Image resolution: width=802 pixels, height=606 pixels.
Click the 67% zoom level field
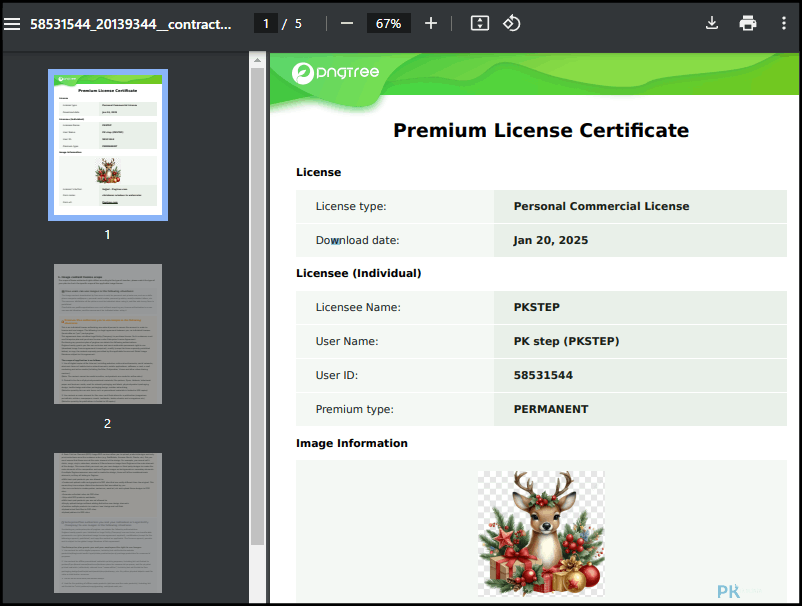388,24
